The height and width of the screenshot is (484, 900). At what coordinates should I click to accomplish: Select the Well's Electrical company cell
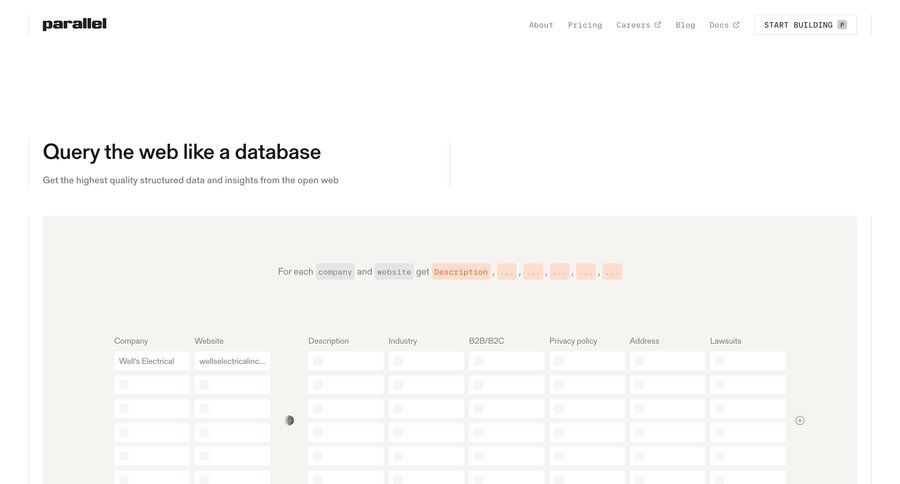pyautogui.click(x=152, y=361)
